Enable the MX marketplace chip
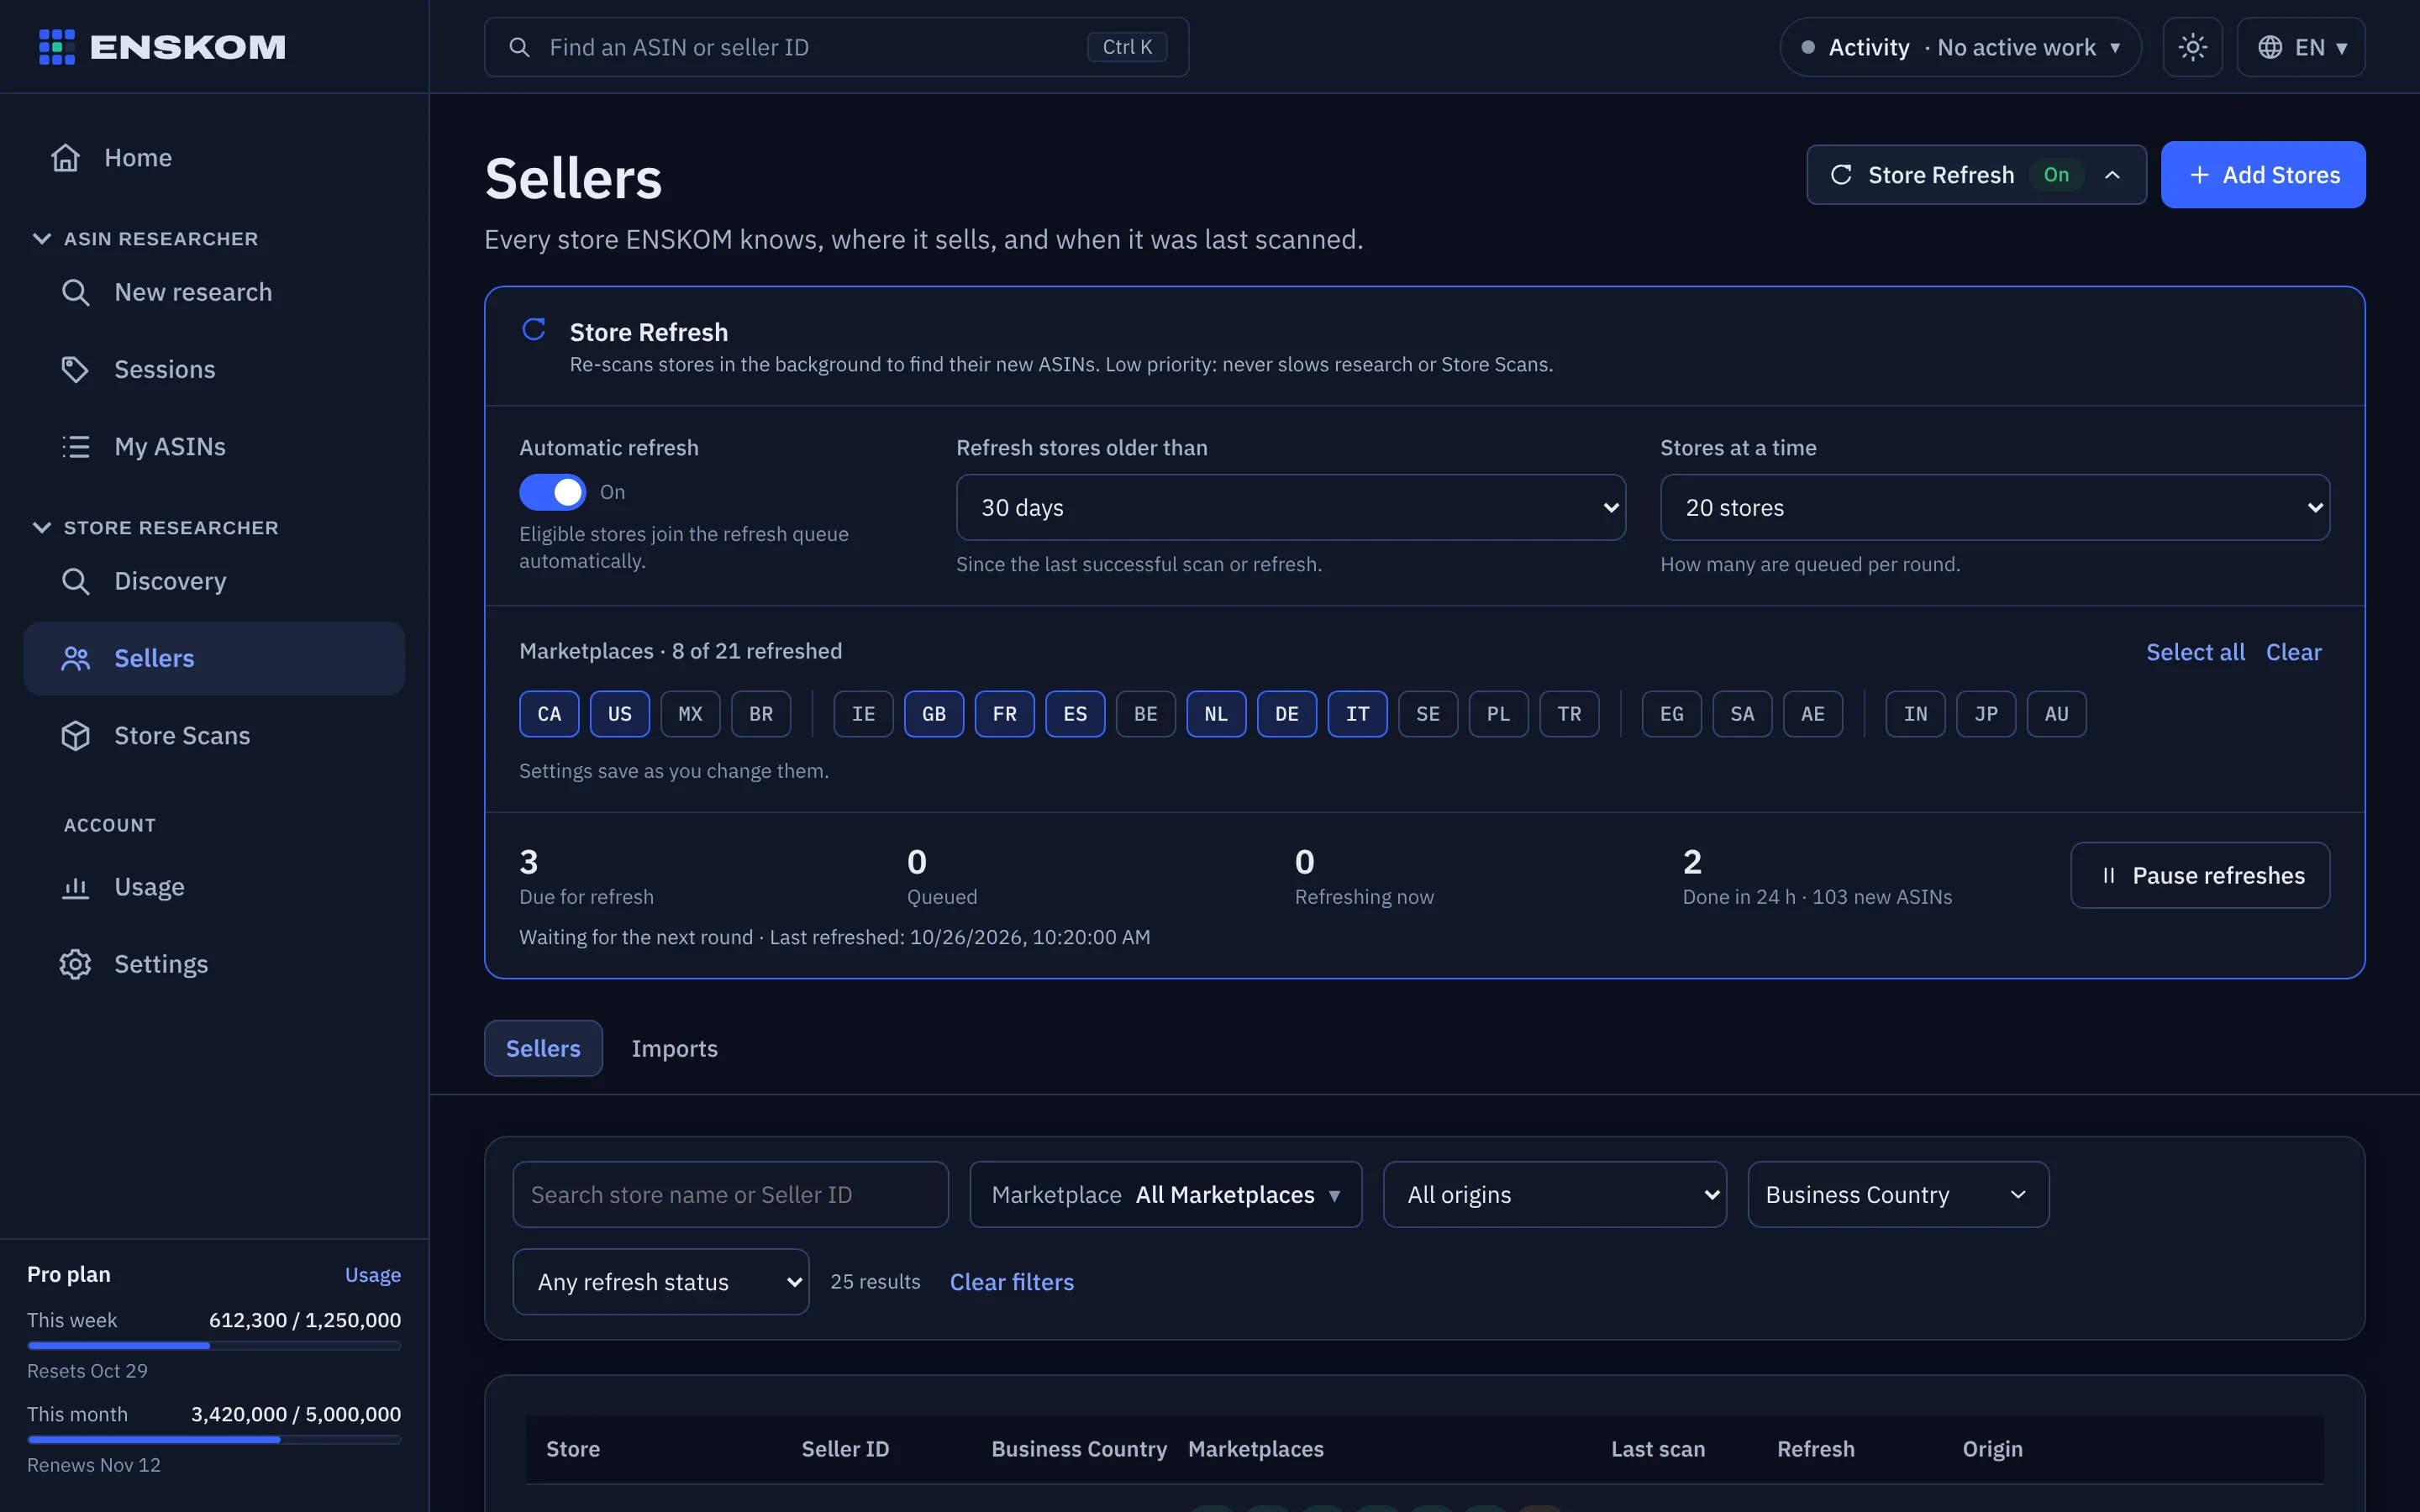Viewport: 2420px width, 1512px height. click(690, 714)
